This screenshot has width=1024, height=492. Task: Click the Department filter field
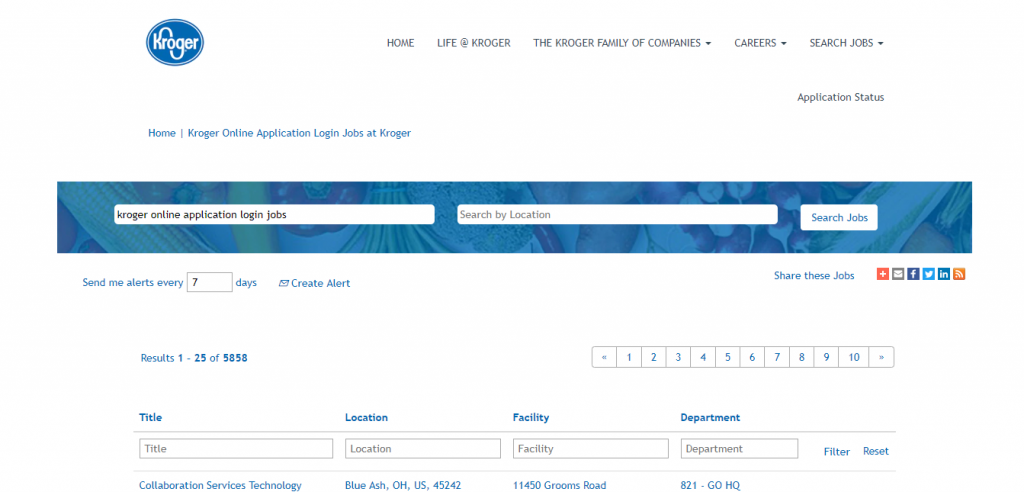point(739,448)
